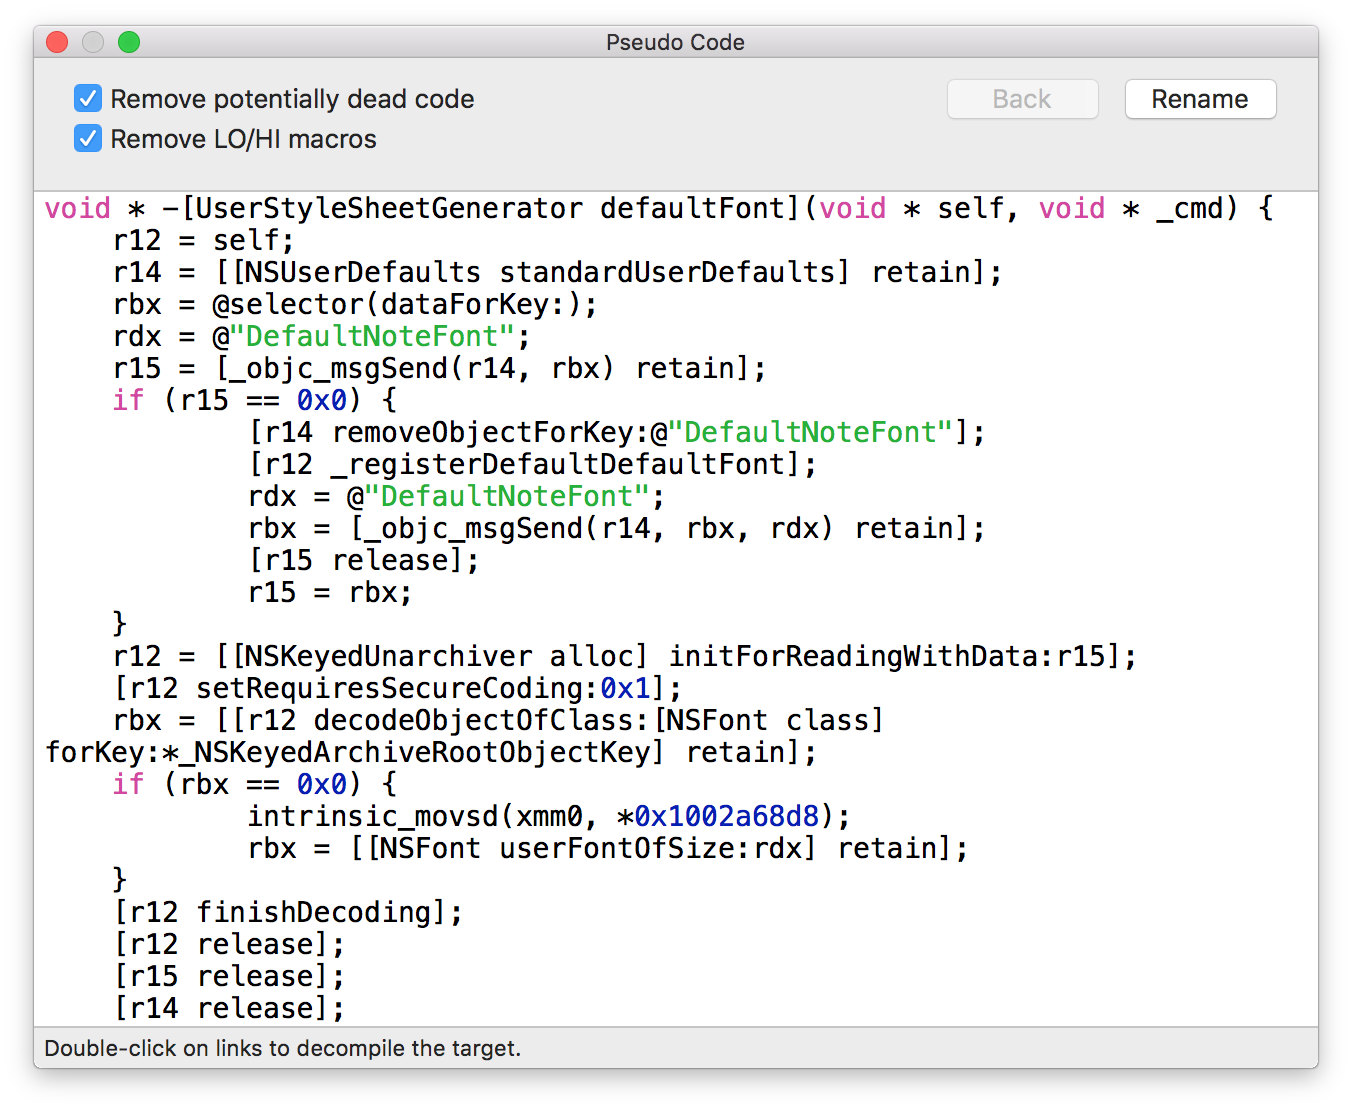Click the status bar hint 'Double-click on links...'

[x=283, y=1048]
